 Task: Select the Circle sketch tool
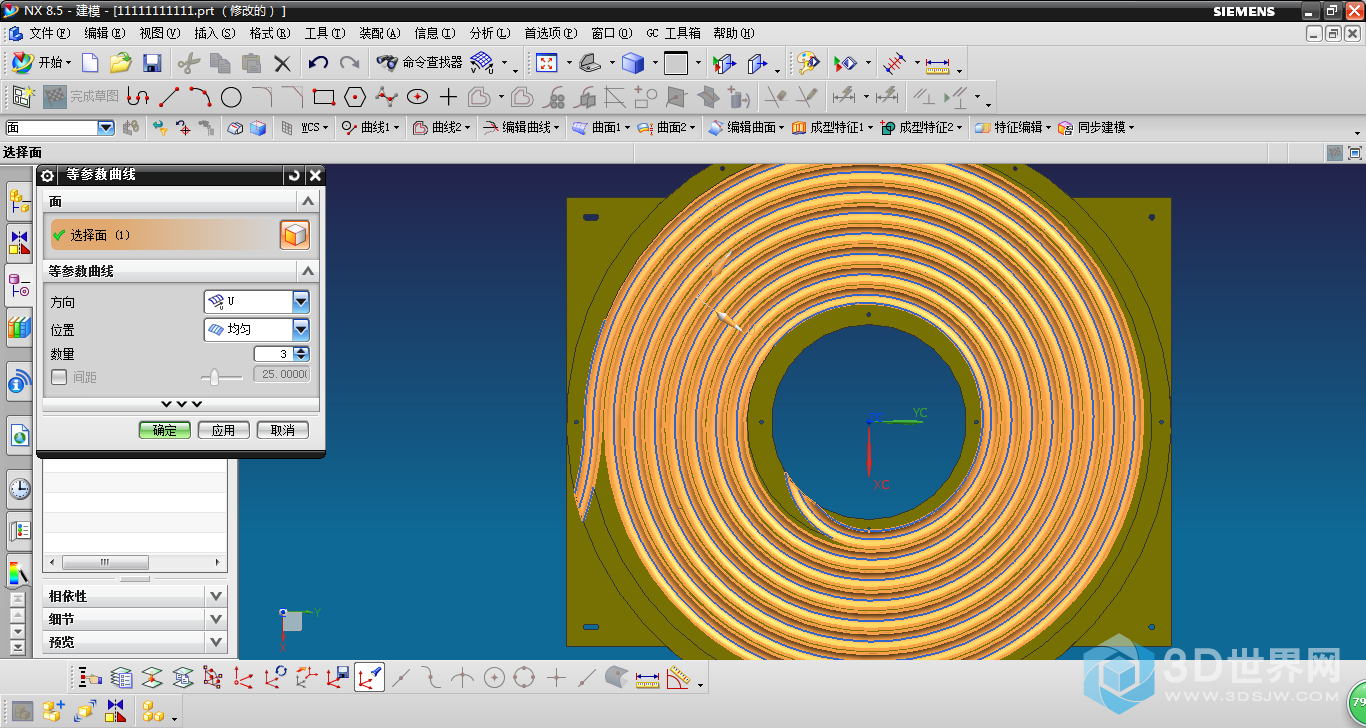point(231,97)
